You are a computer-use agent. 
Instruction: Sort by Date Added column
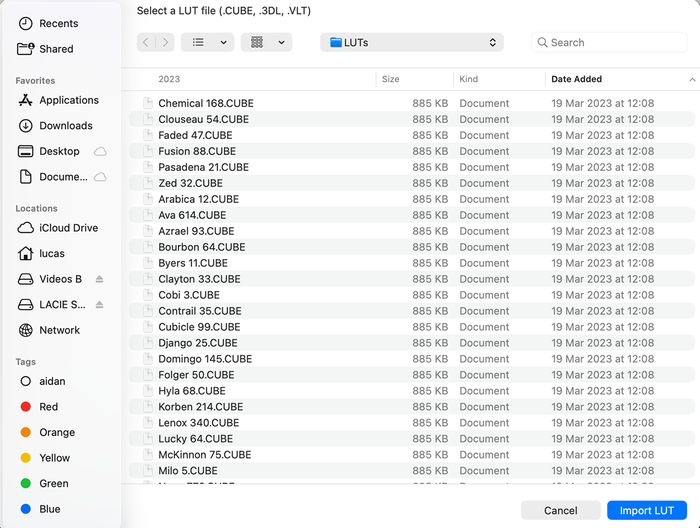(x=576, y=79)
